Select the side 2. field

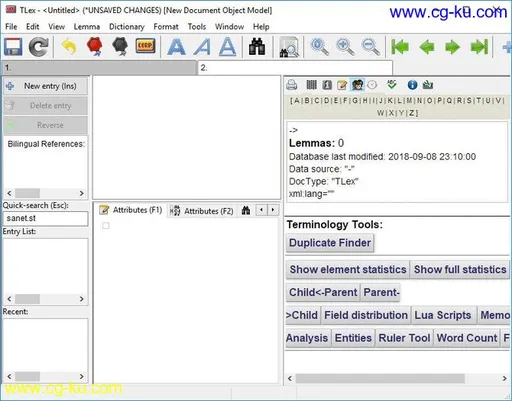[x=295, y=68]
